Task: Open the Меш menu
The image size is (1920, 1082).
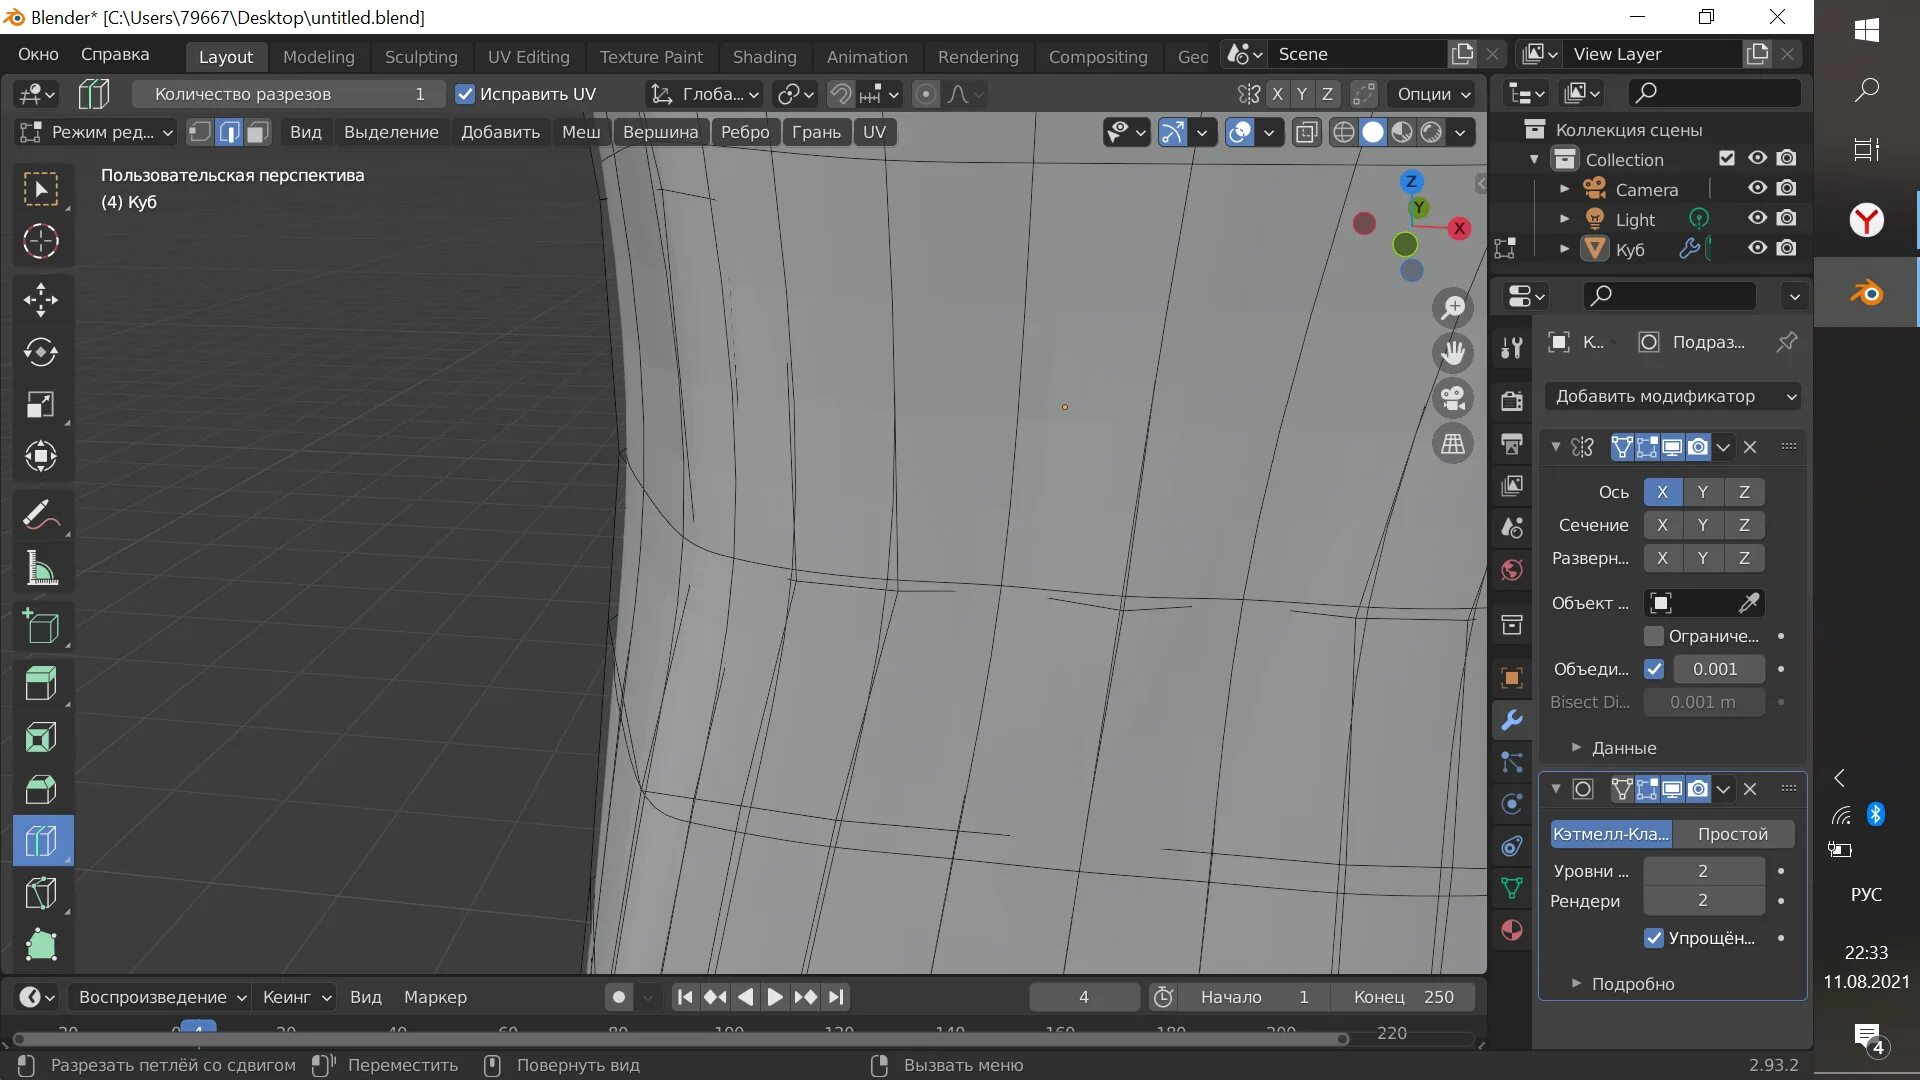Action: [580, 132]
